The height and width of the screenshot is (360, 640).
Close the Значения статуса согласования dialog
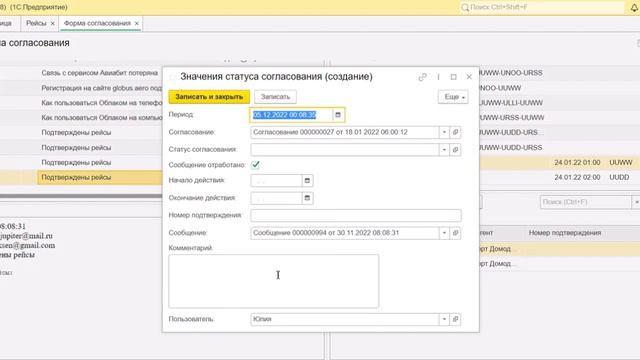[x=469, y=77]
